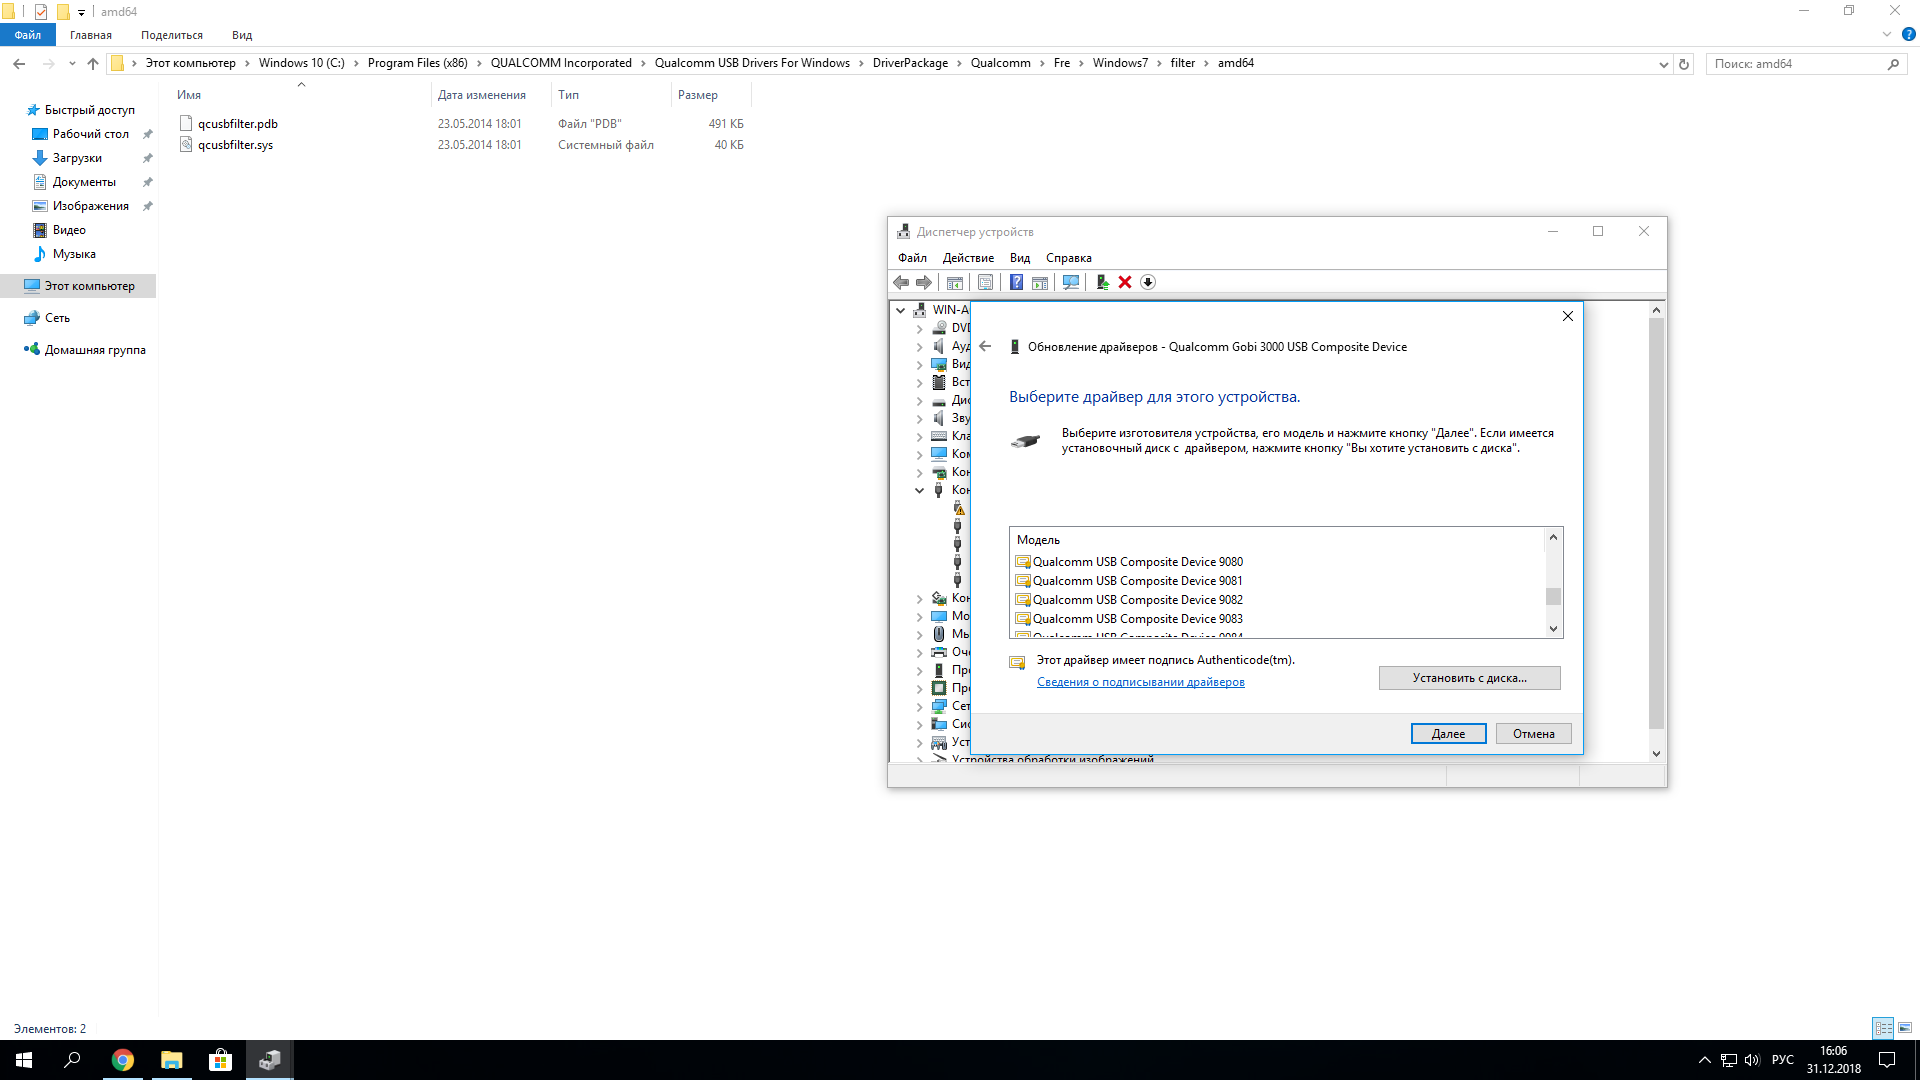Switch Explorer to details view icon
This screenshot has height=1080, width=1920.
[1883, 1028]
